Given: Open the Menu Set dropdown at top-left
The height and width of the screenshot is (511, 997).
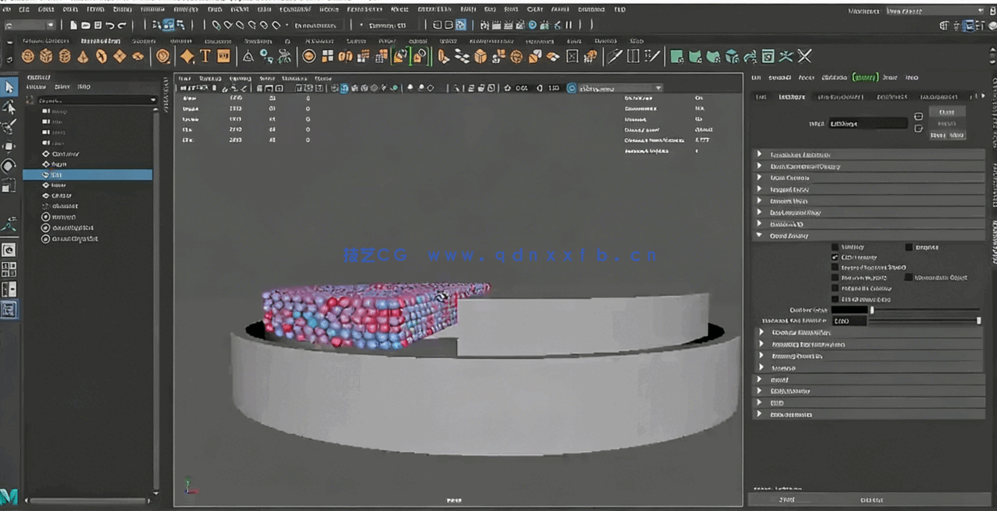Looking at the screenshot, I should [30, 25].
